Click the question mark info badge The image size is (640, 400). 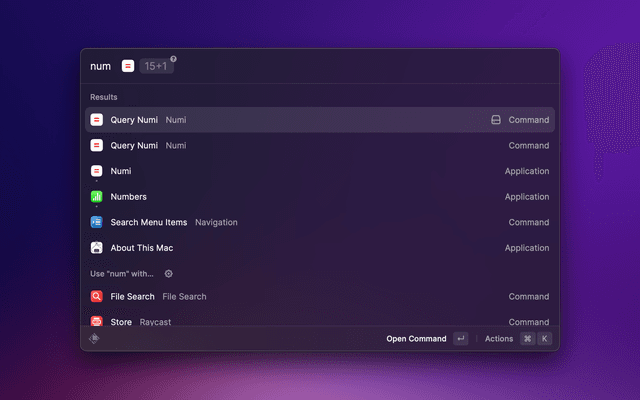point(173,59)
